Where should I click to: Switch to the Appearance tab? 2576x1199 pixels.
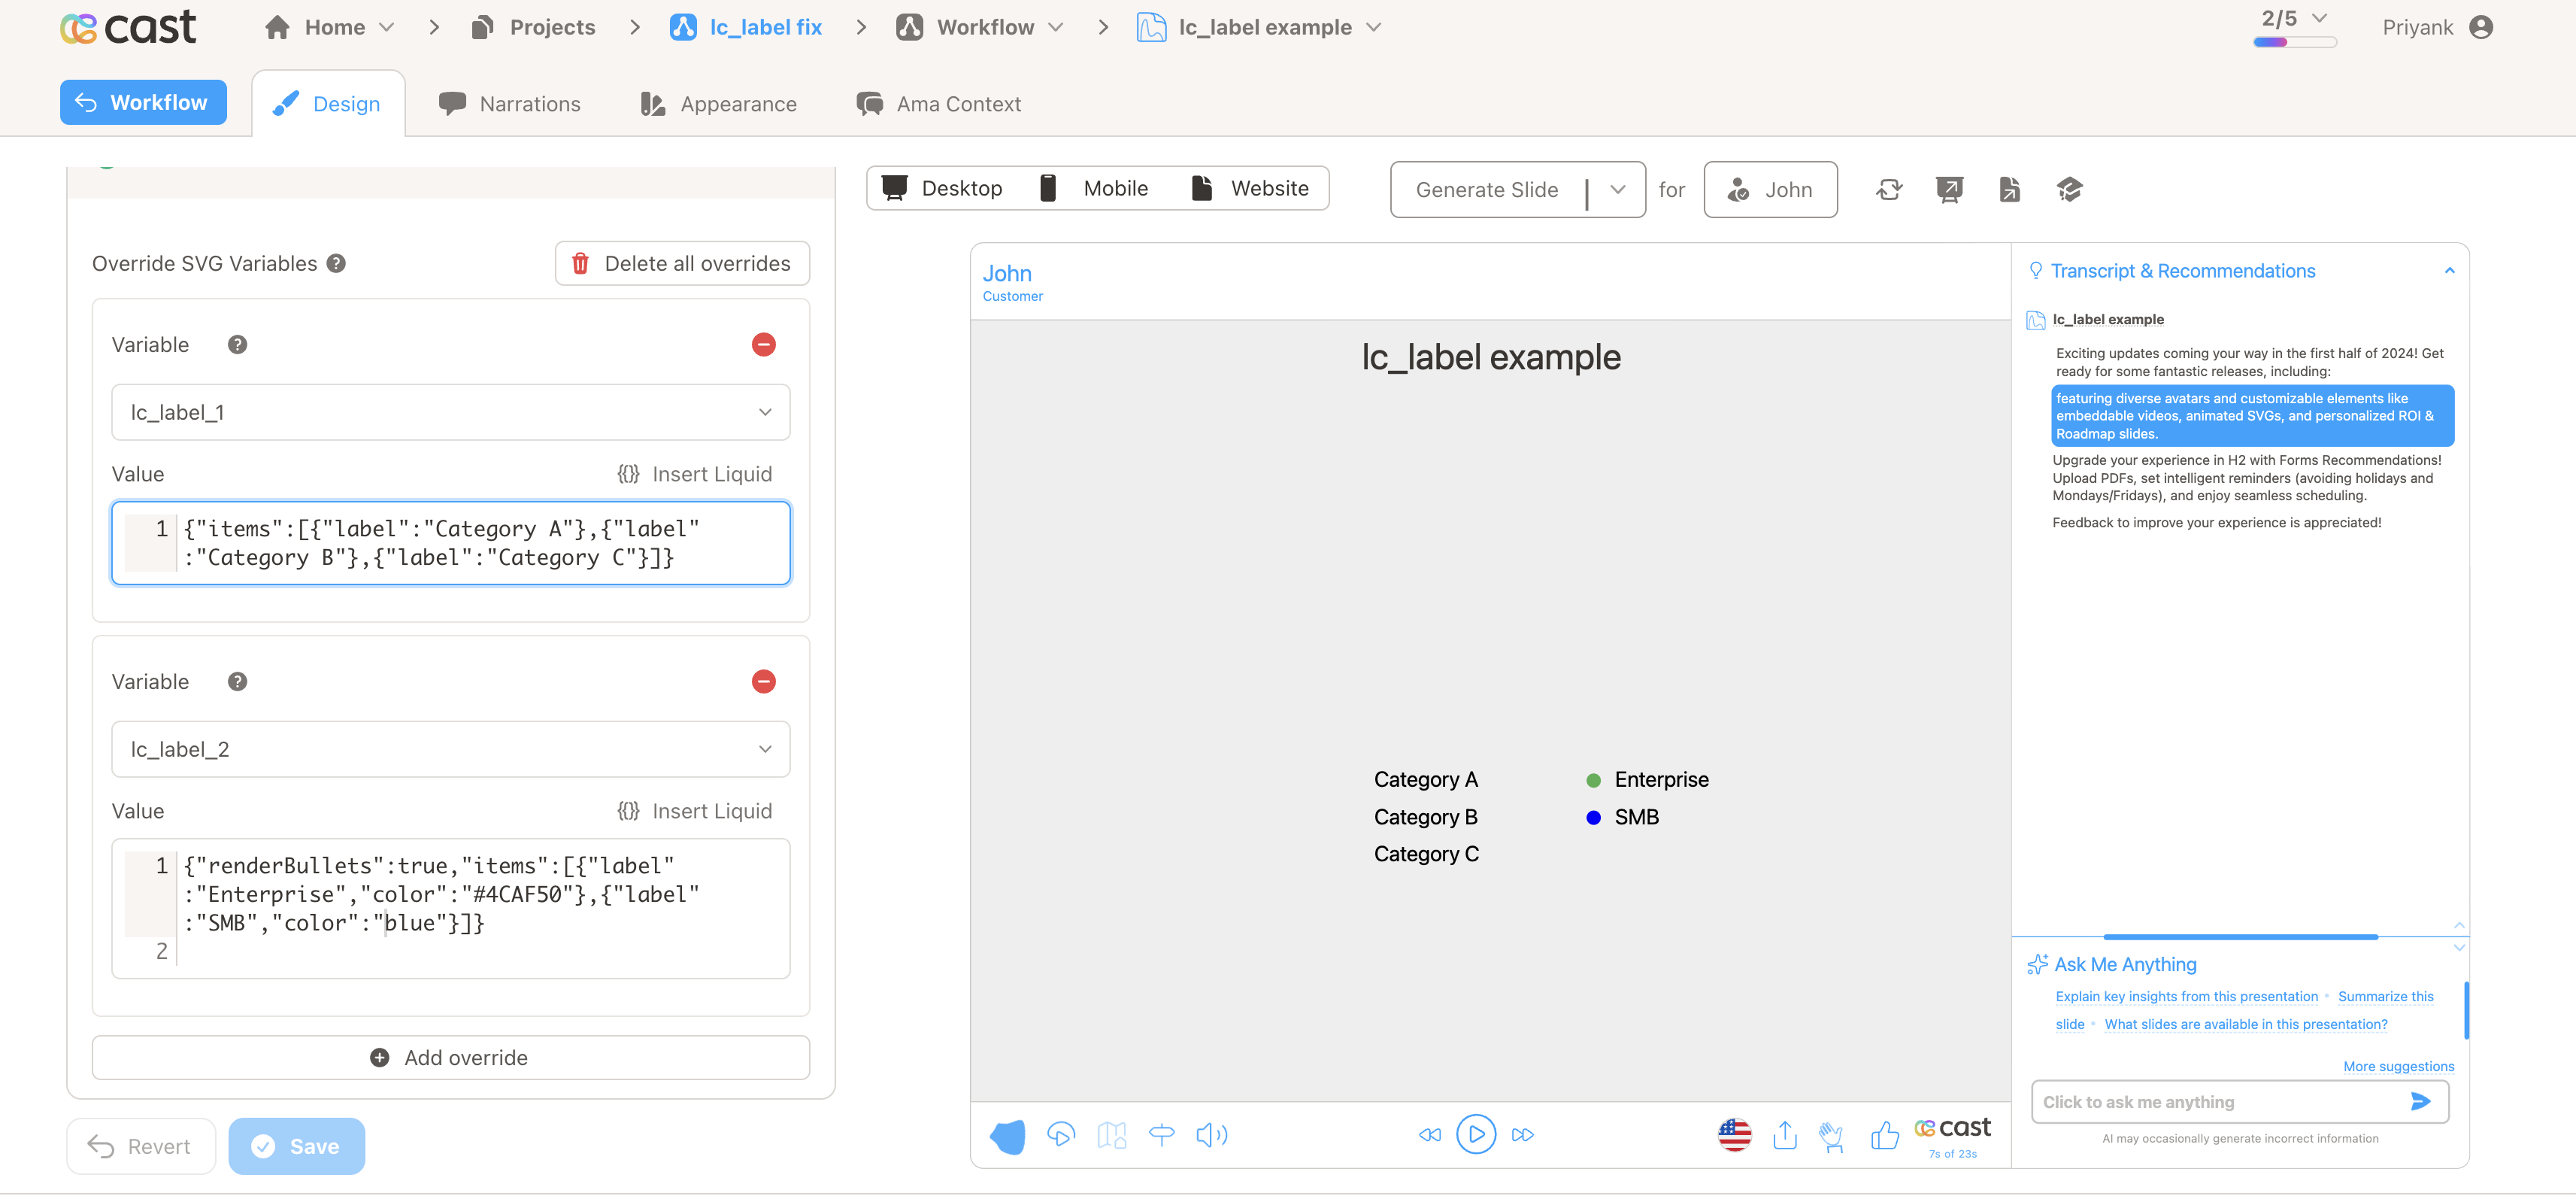click(x=719, y=104)
